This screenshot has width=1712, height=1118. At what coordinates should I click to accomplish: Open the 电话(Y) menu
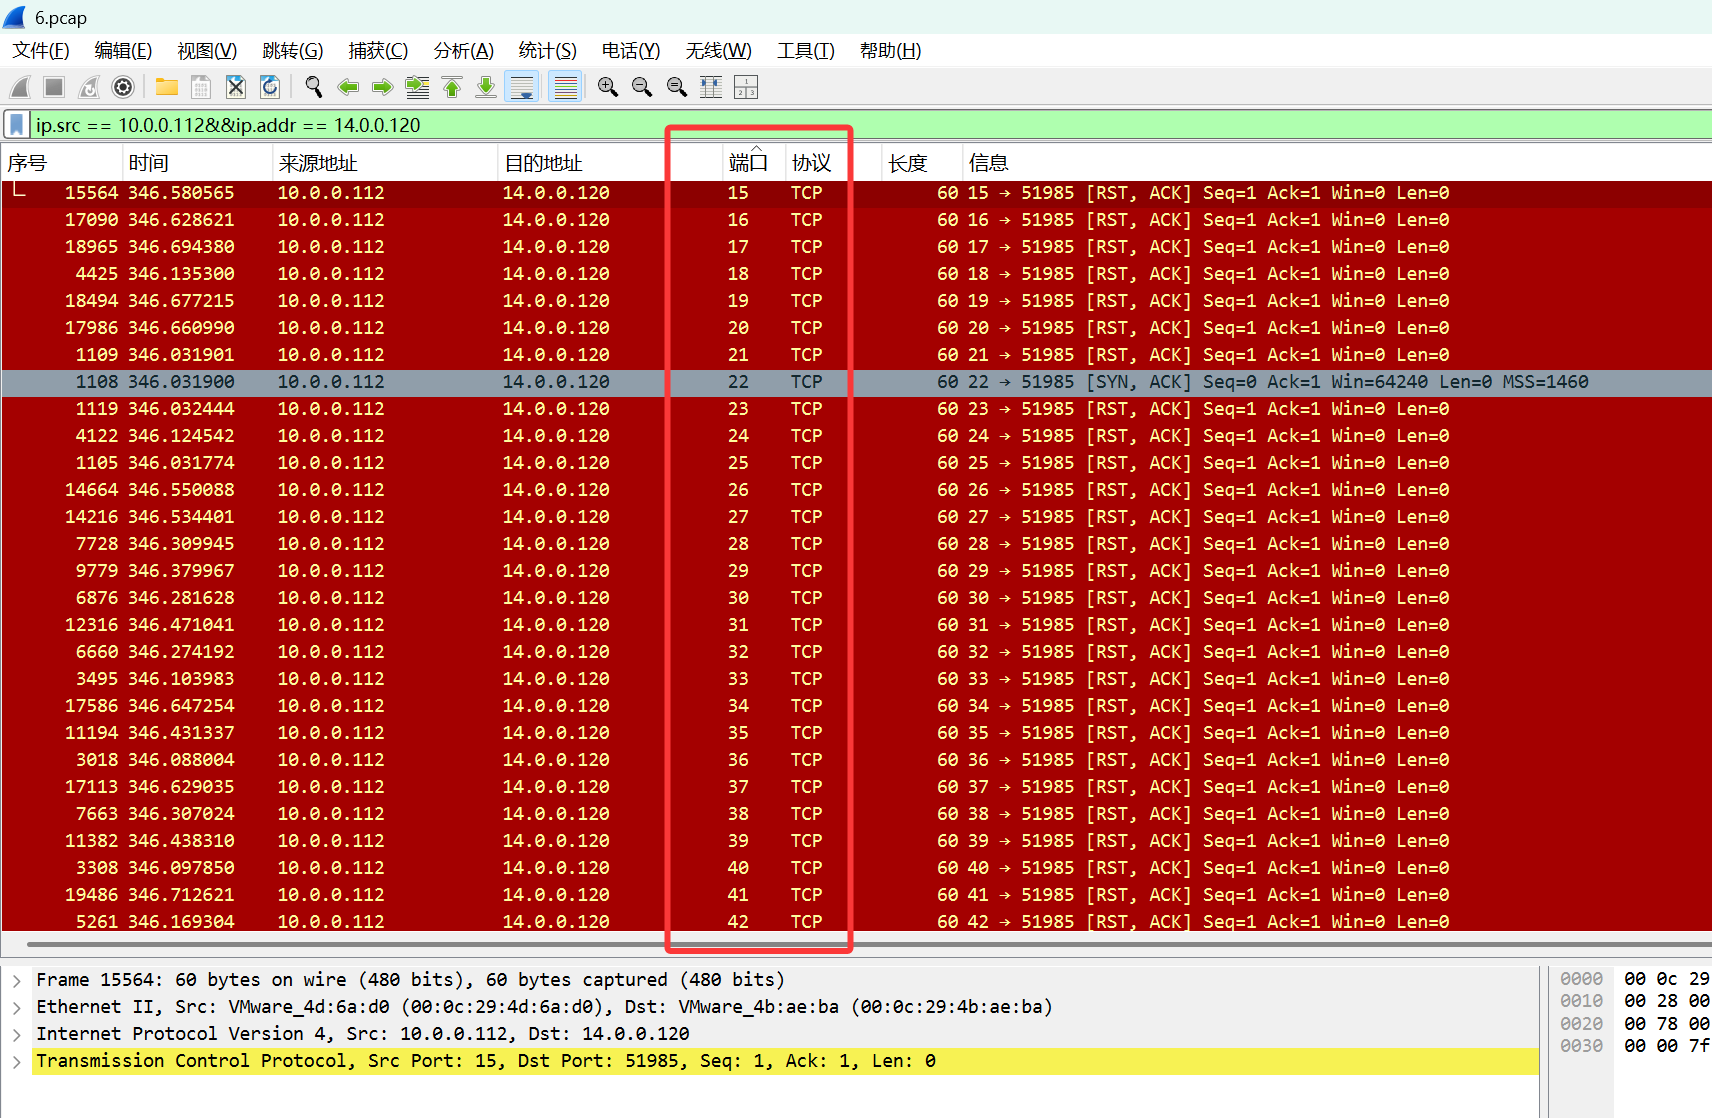point(631,51)
